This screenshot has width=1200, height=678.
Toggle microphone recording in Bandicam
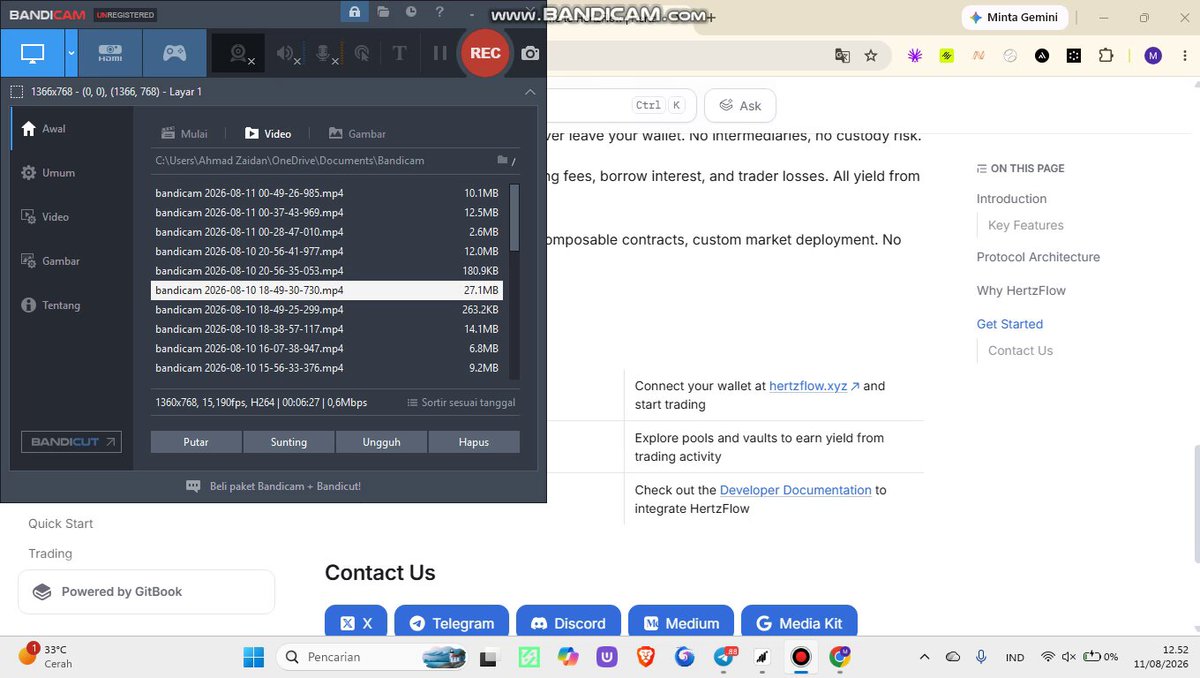click(327, 53)
